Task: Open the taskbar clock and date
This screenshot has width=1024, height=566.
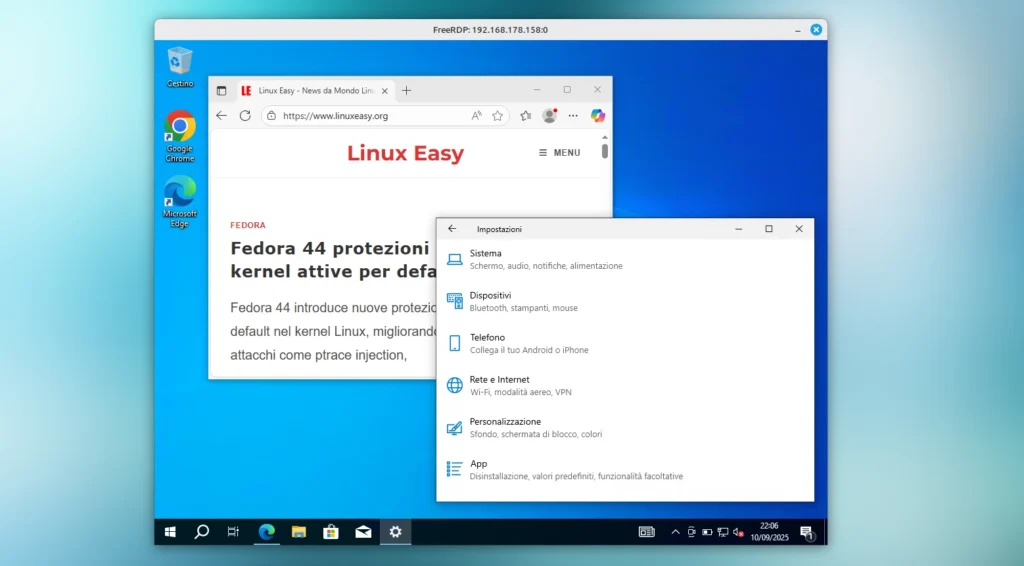Action: (x=769, y=532)
